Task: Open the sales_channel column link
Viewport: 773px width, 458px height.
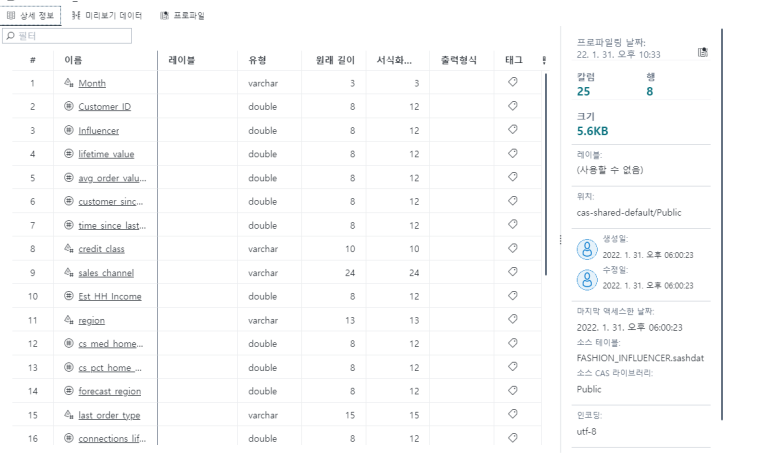Action: point(106,273)
